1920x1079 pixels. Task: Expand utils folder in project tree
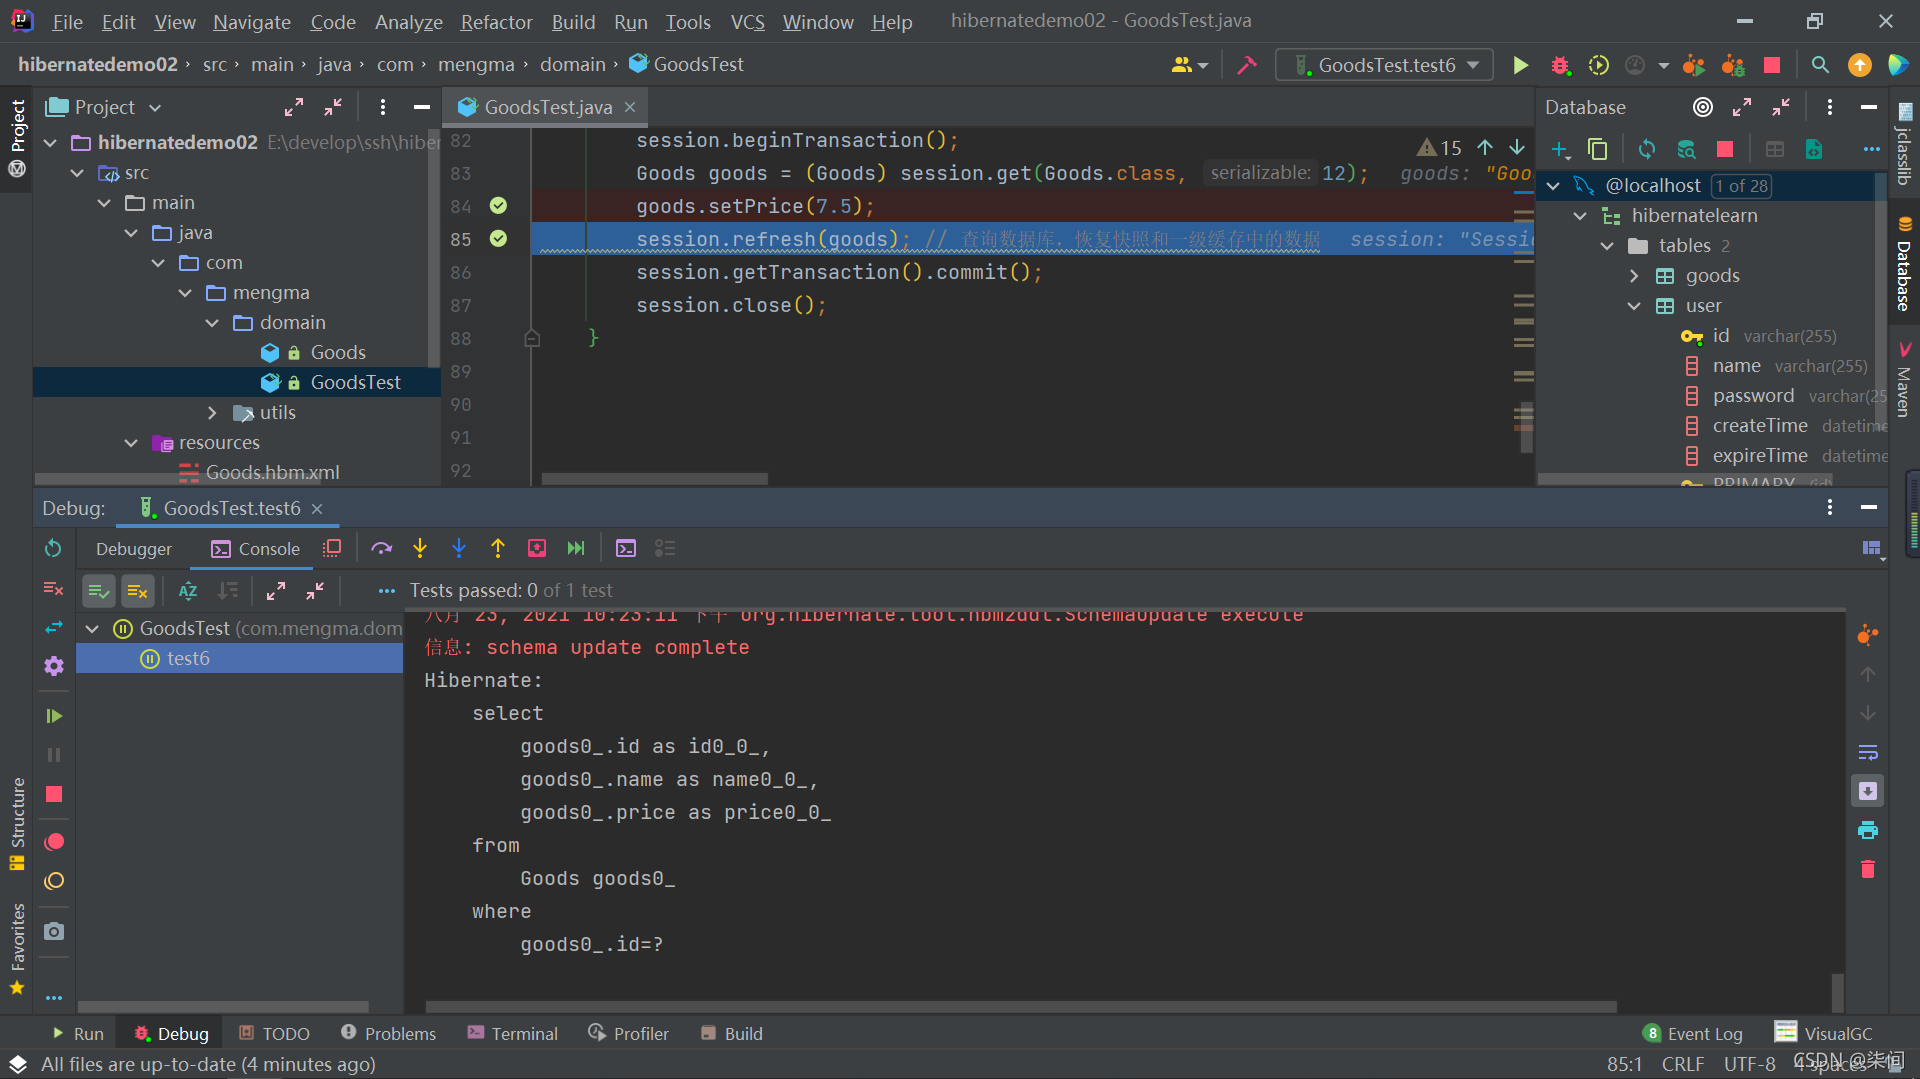click(212, 412)
